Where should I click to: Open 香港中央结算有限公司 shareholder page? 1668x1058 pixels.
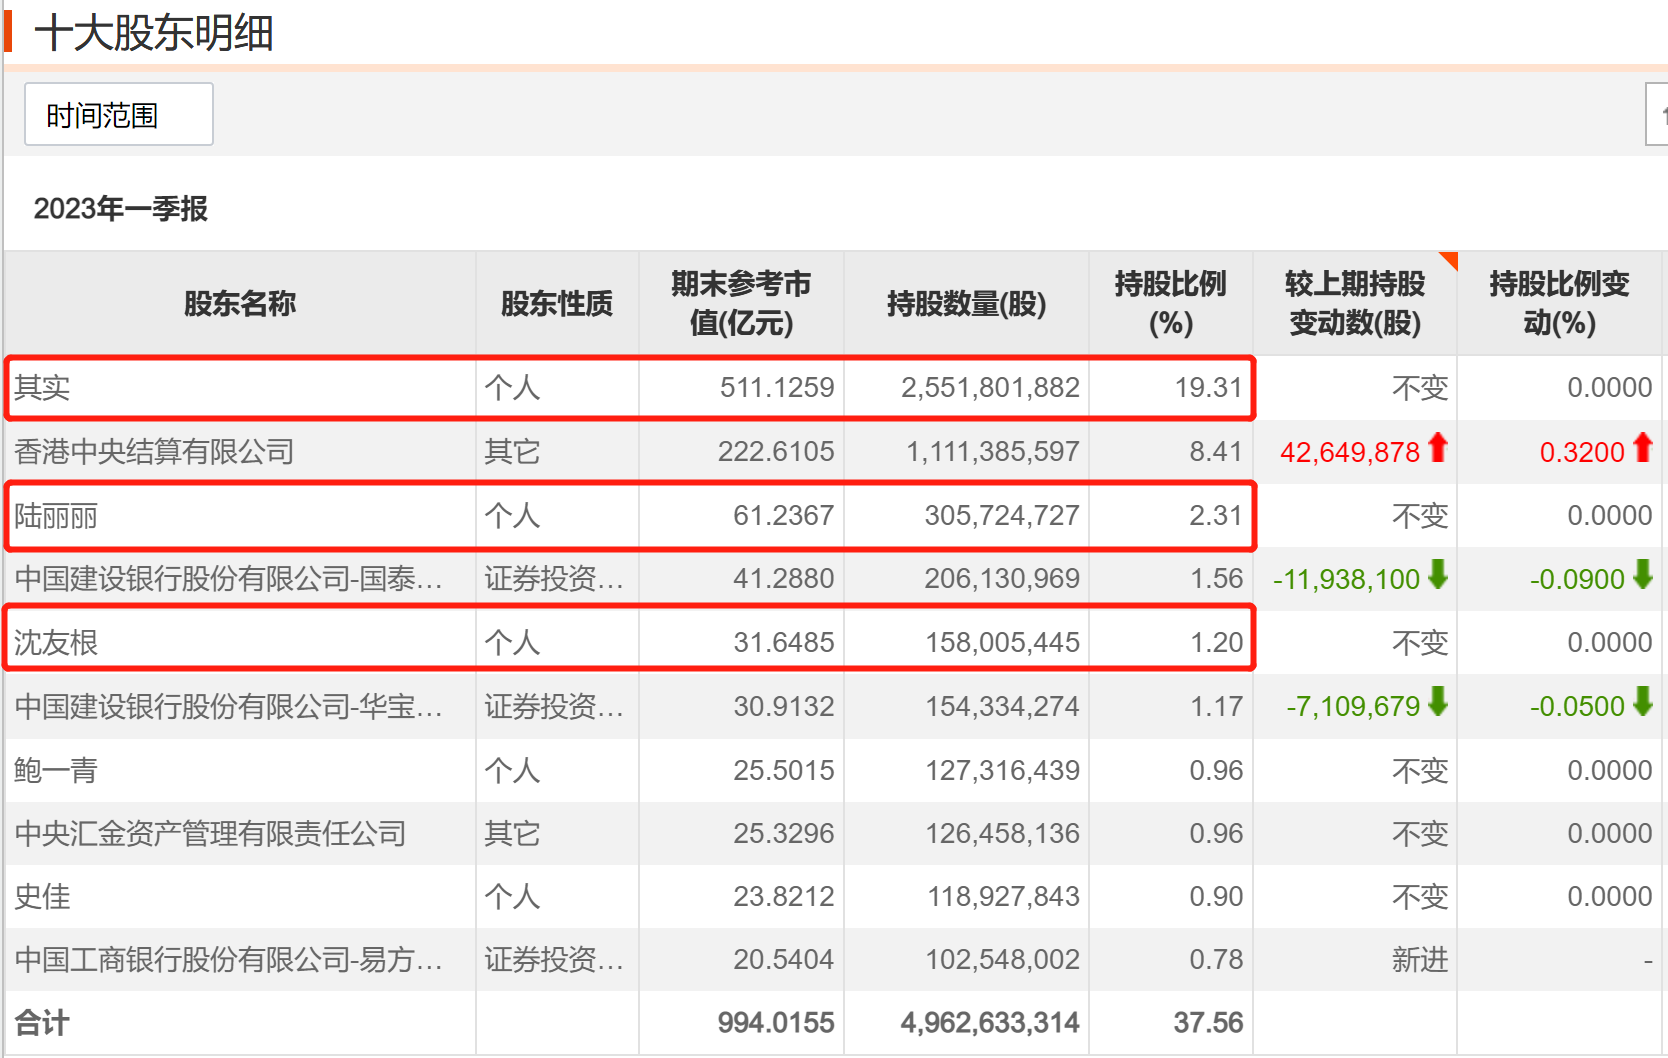tap(152, 451)
